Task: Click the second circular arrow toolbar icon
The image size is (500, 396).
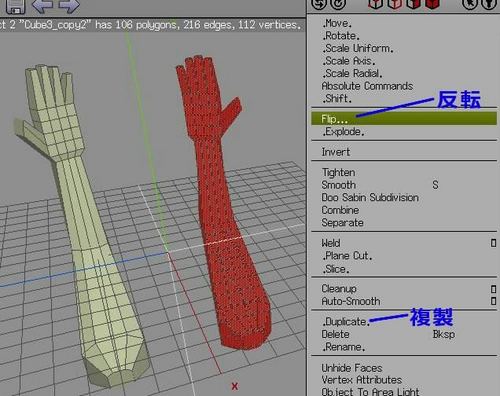Action: [338, 4]
